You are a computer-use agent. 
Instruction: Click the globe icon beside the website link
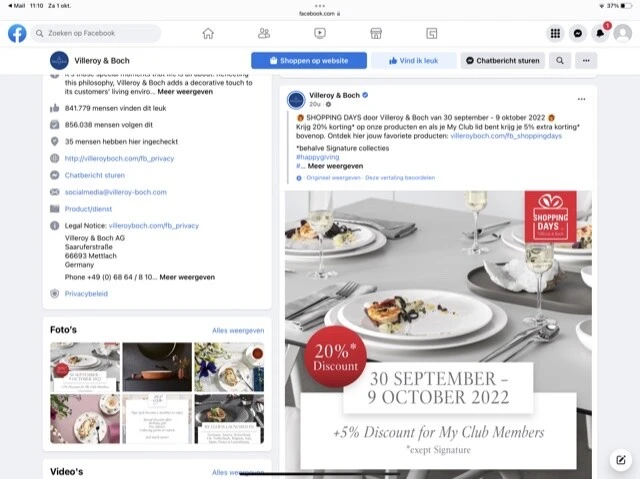pyautogui.click(x=54, y=158)
